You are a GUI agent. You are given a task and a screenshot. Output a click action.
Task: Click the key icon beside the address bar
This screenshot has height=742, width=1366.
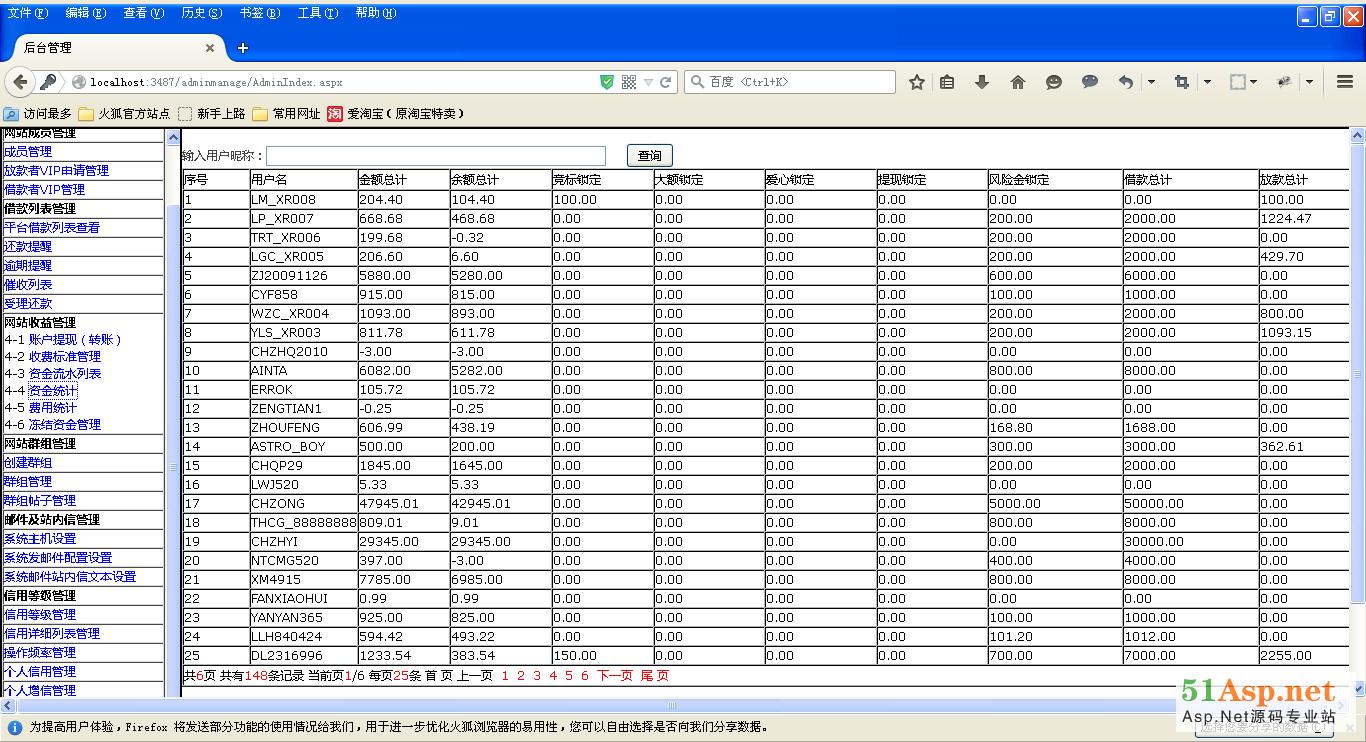coord(47,82)
